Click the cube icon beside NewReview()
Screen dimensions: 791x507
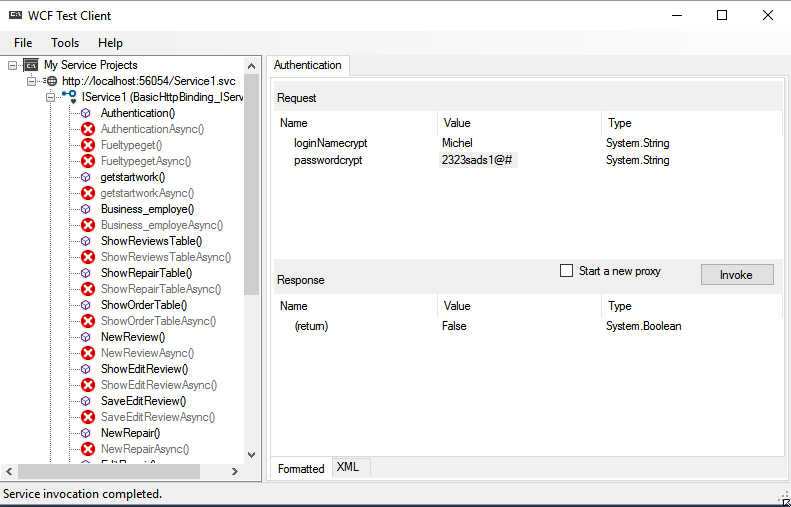[x=86, y=337]
